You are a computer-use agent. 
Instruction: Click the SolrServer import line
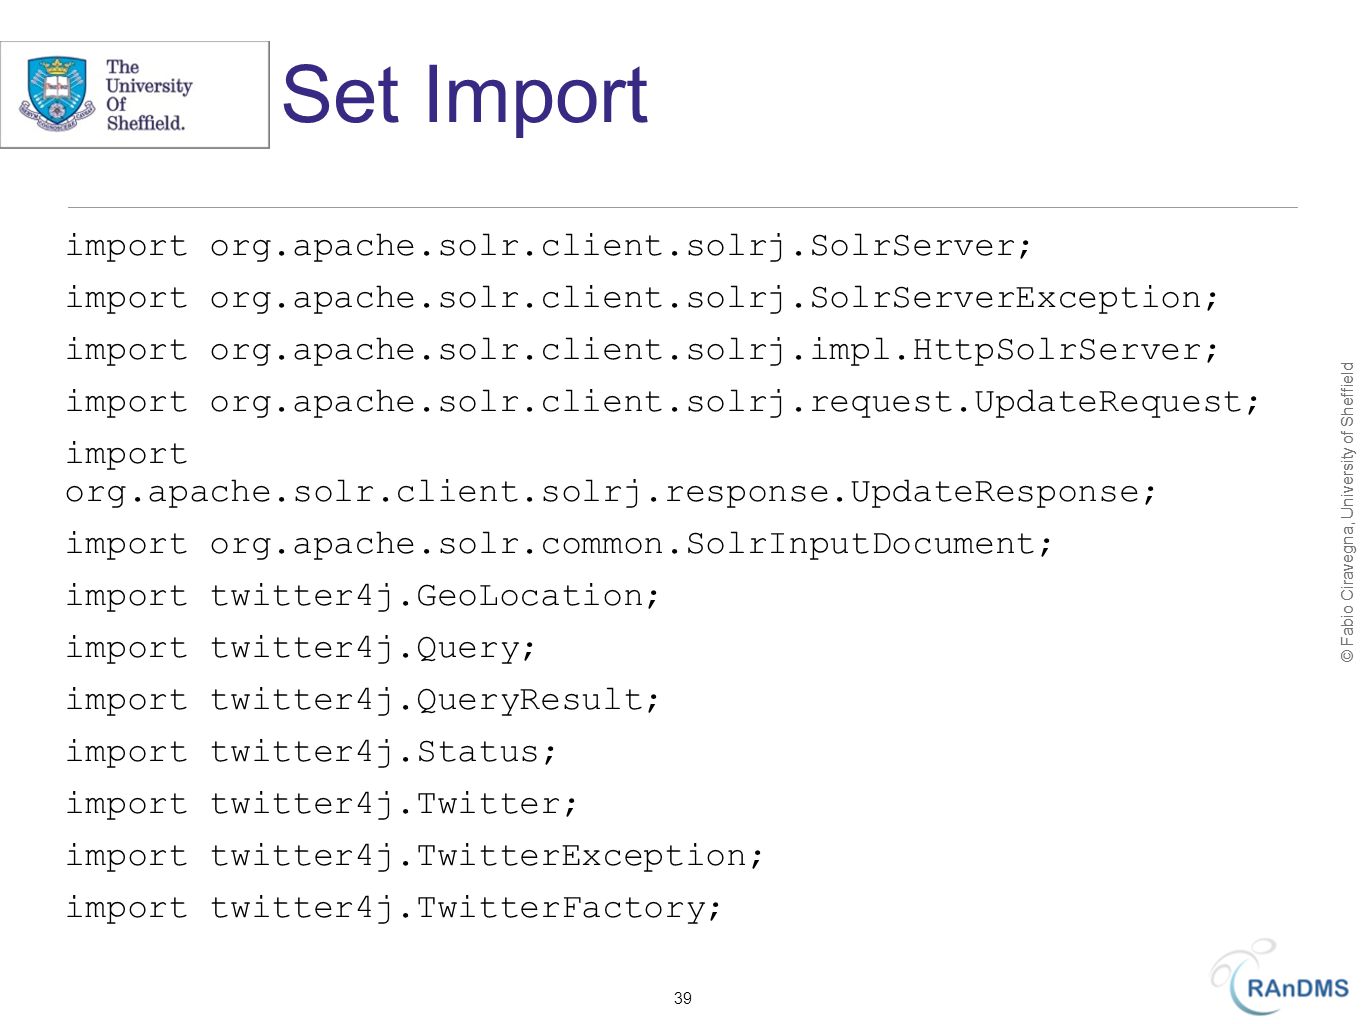548,246
